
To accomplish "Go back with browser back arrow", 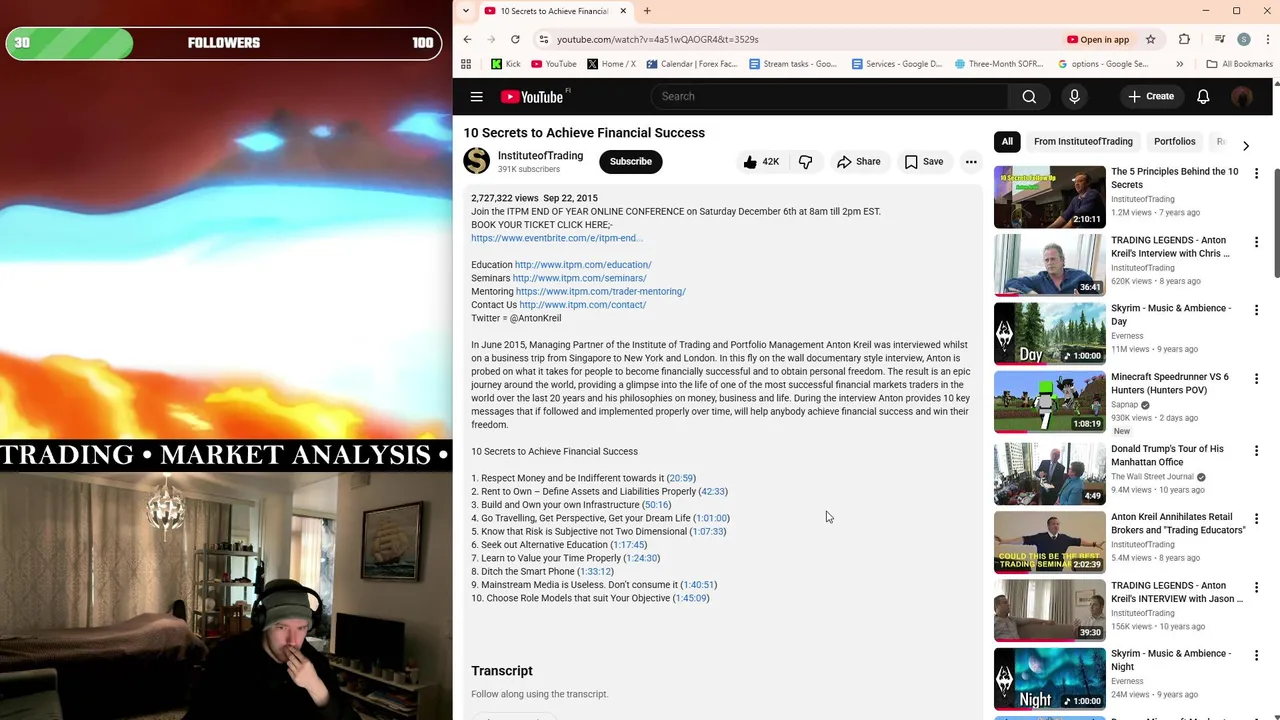I will [467, 39].
